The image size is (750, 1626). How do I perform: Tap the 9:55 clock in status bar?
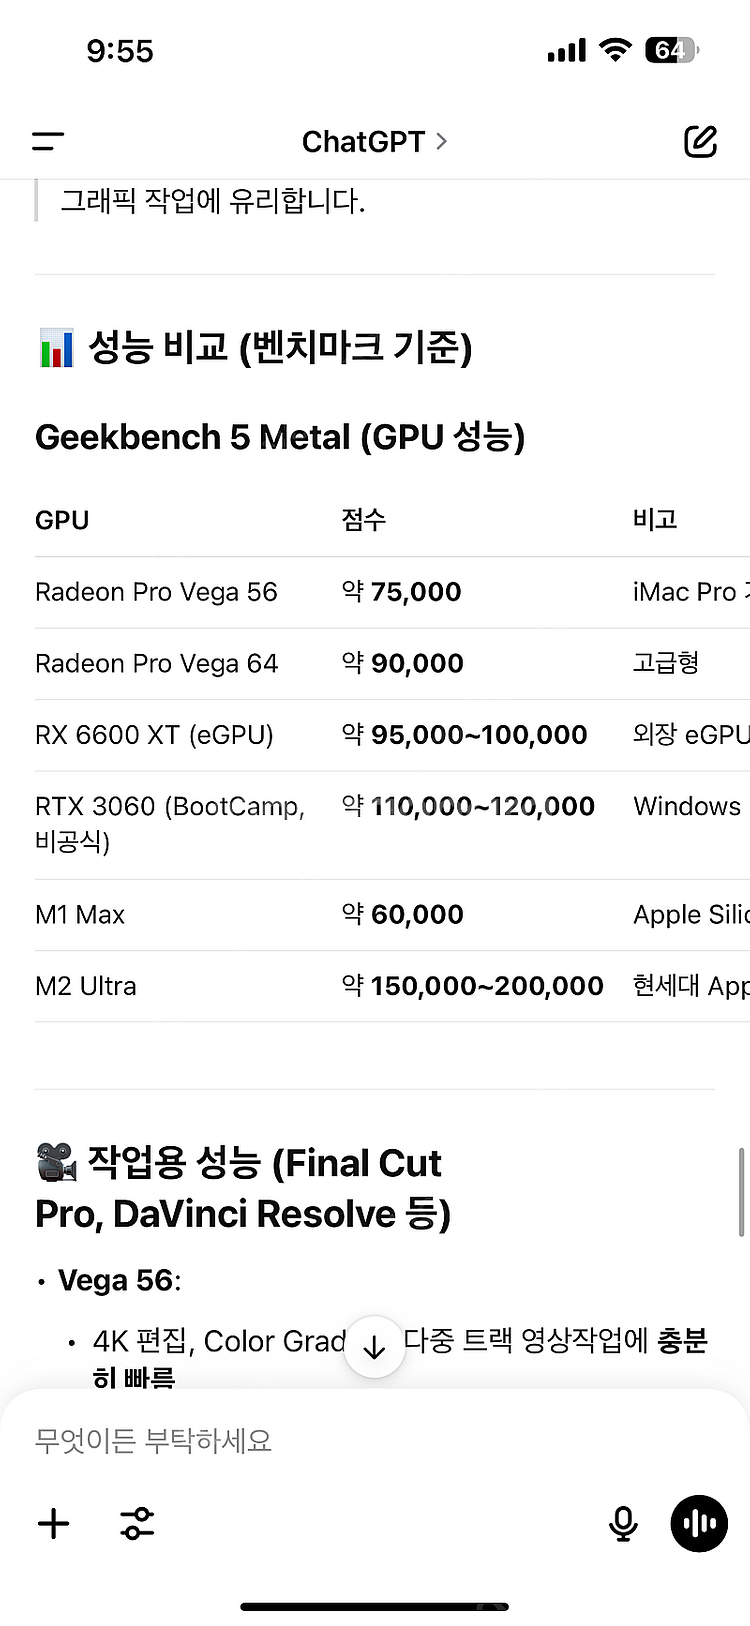click(x=120, y=51)
